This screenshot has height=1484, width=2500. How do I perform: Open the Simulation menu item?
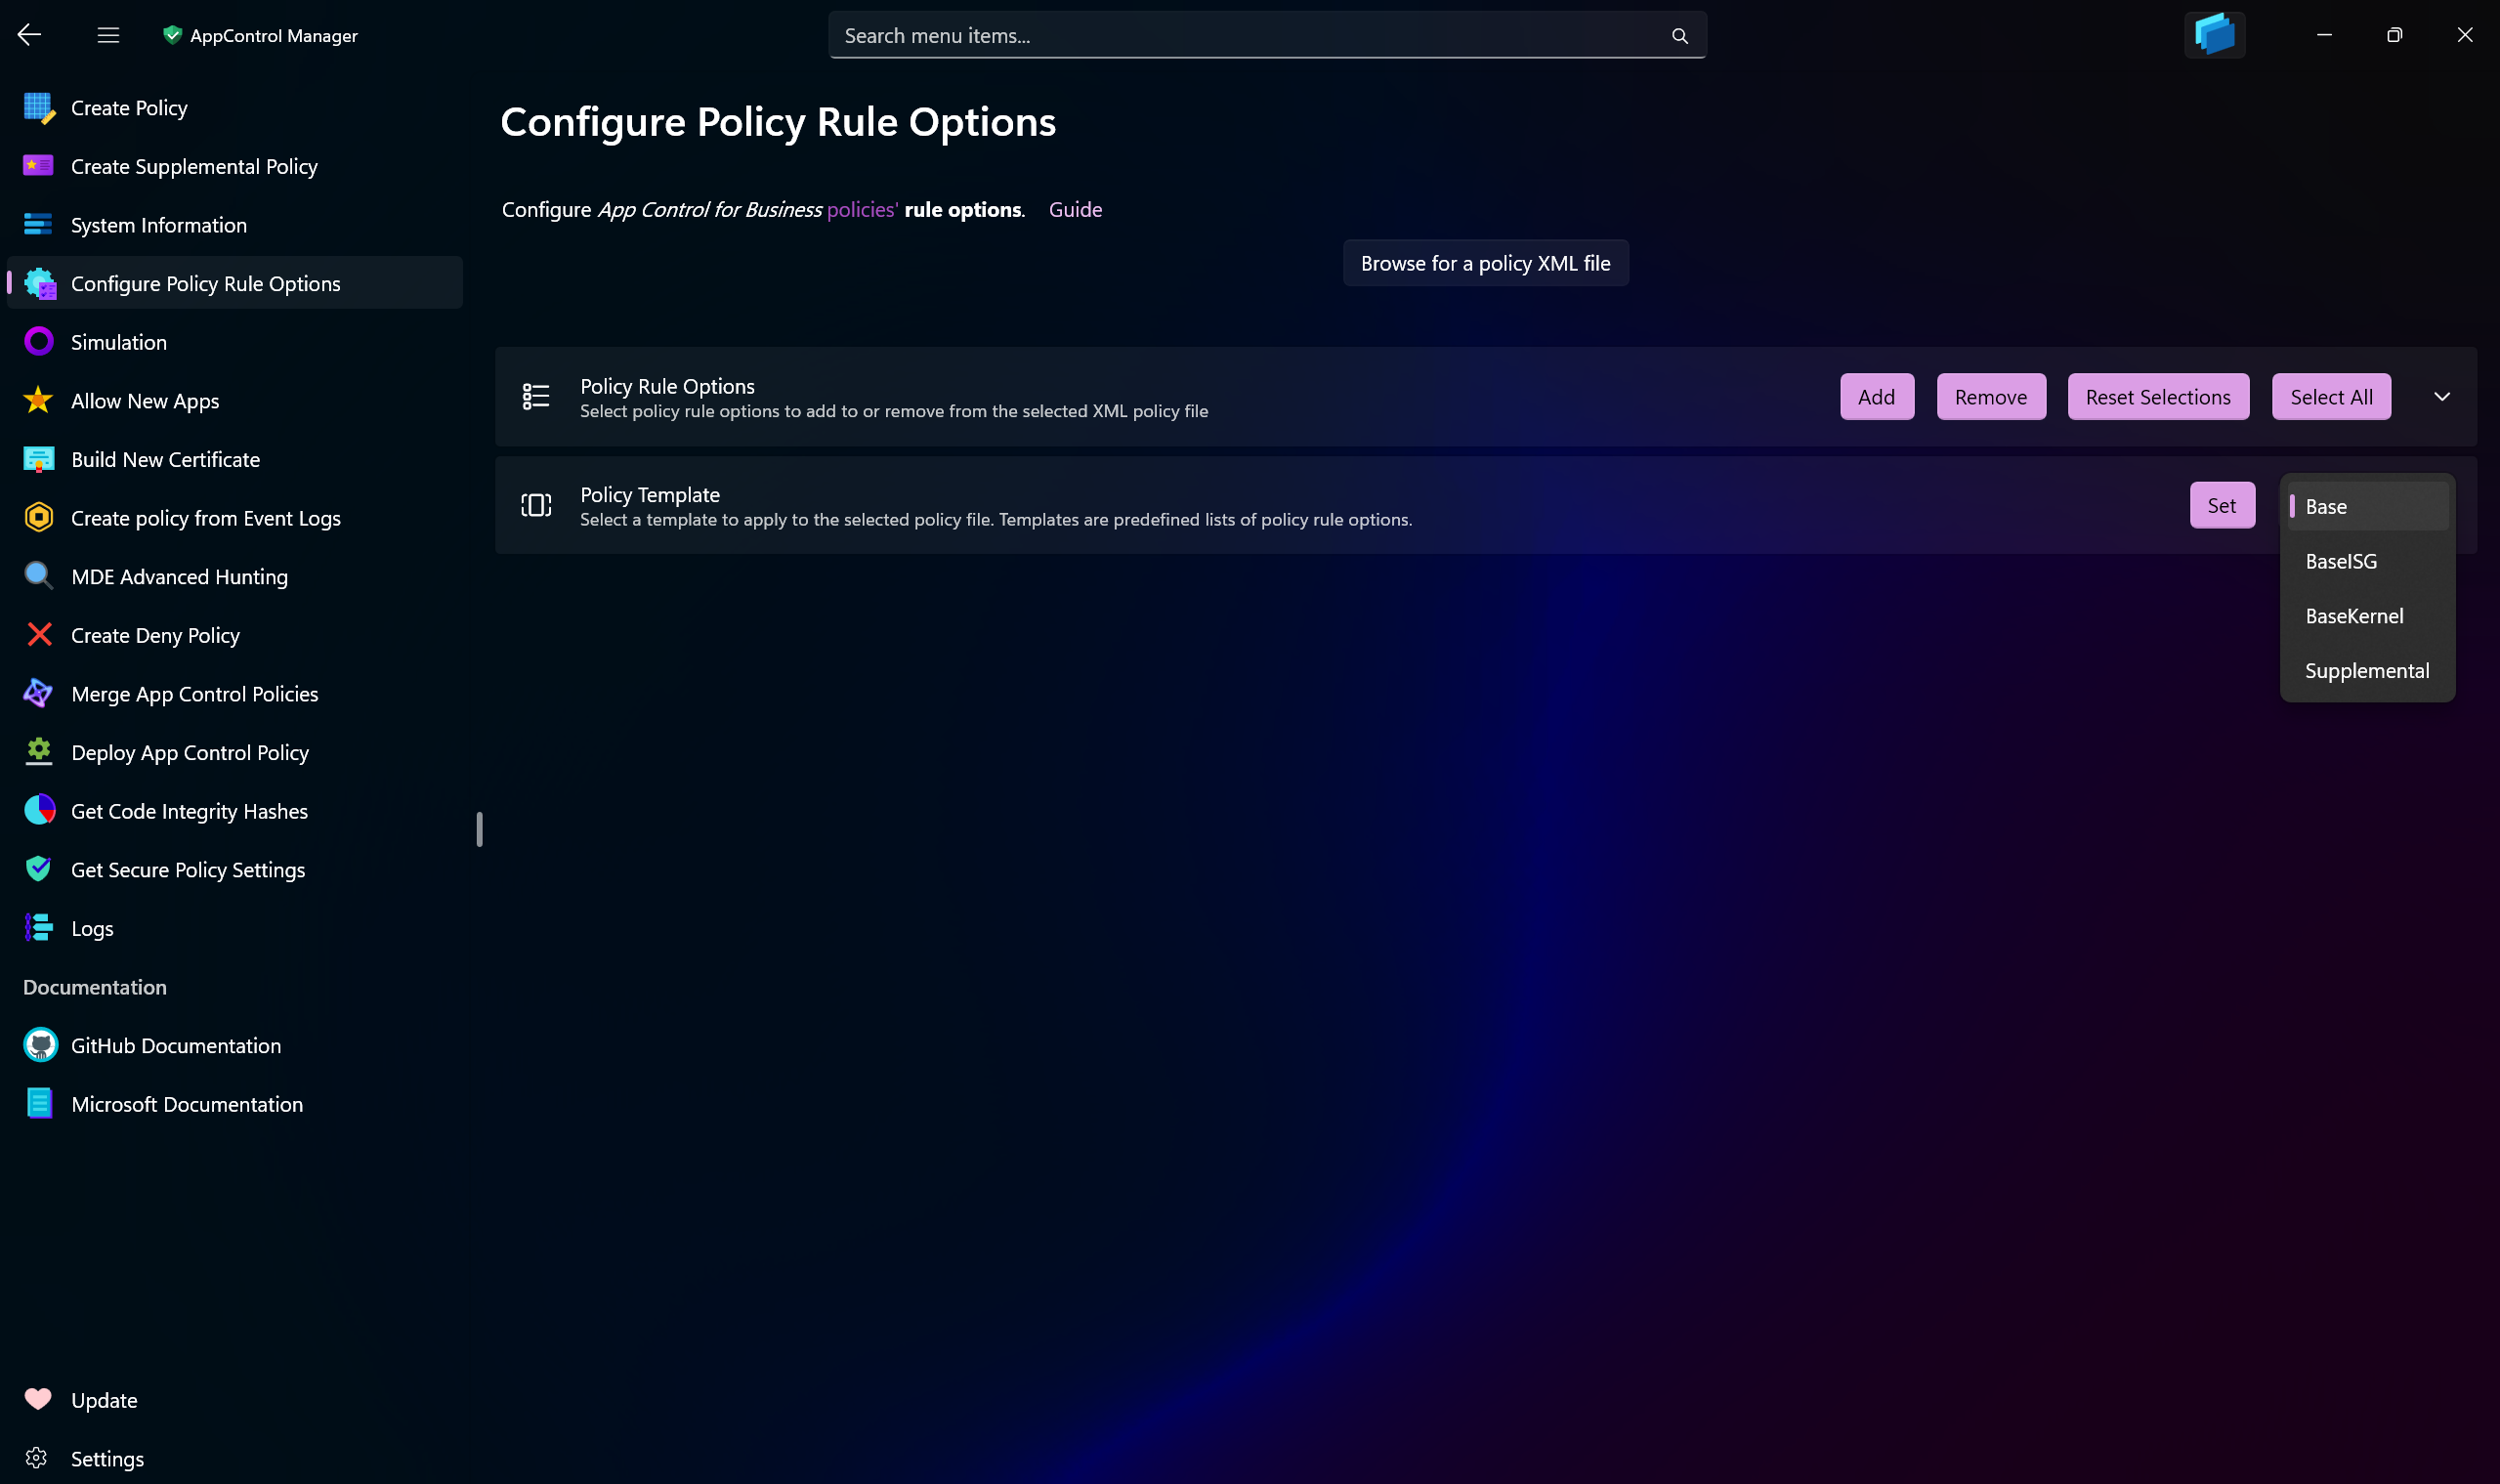(235, 342)
